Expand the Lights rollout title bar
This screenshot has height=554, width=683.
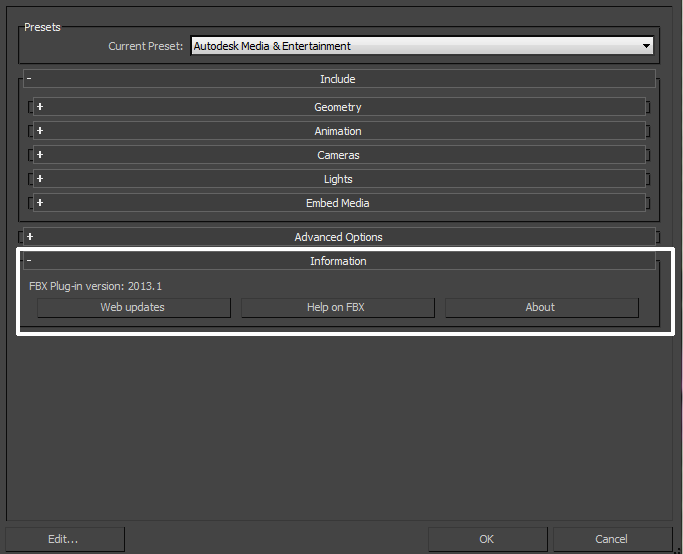point(338,179)
